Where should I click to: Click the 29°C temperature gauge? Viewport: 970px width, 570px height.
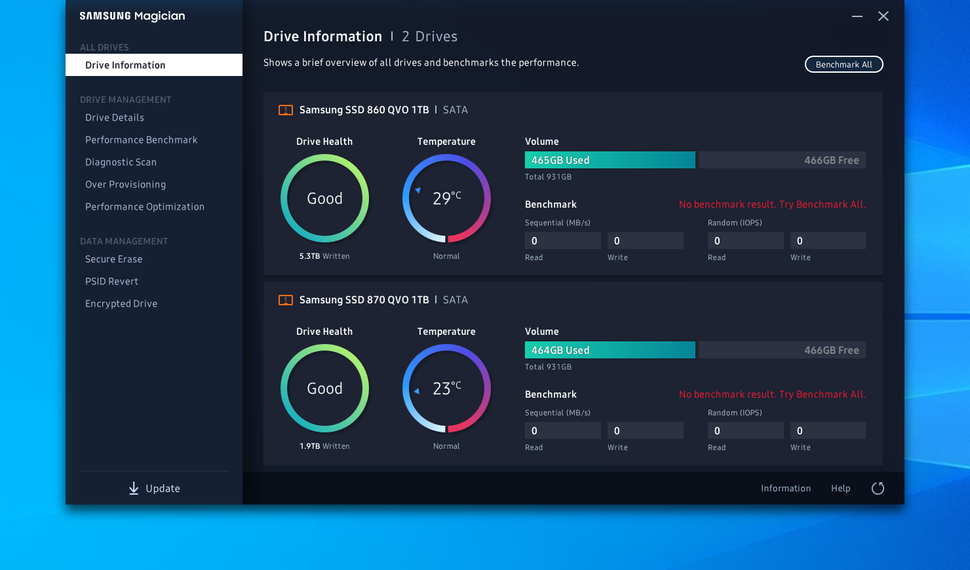(x=446, y=198)
